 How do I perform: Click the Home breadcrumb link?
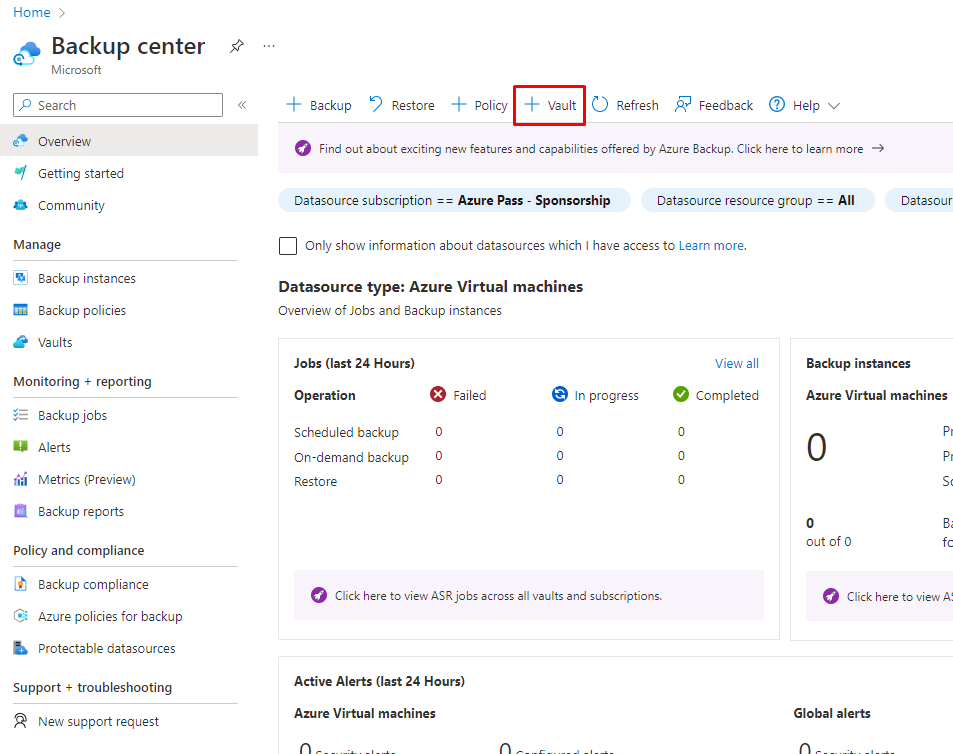point(32,12)
